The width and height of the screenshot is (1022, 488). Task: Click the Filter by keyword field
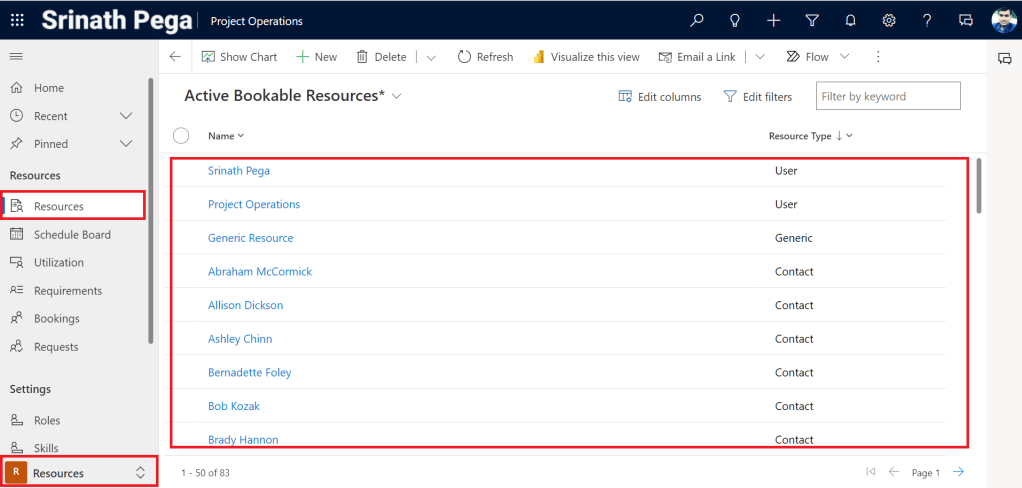click(887, 97)
